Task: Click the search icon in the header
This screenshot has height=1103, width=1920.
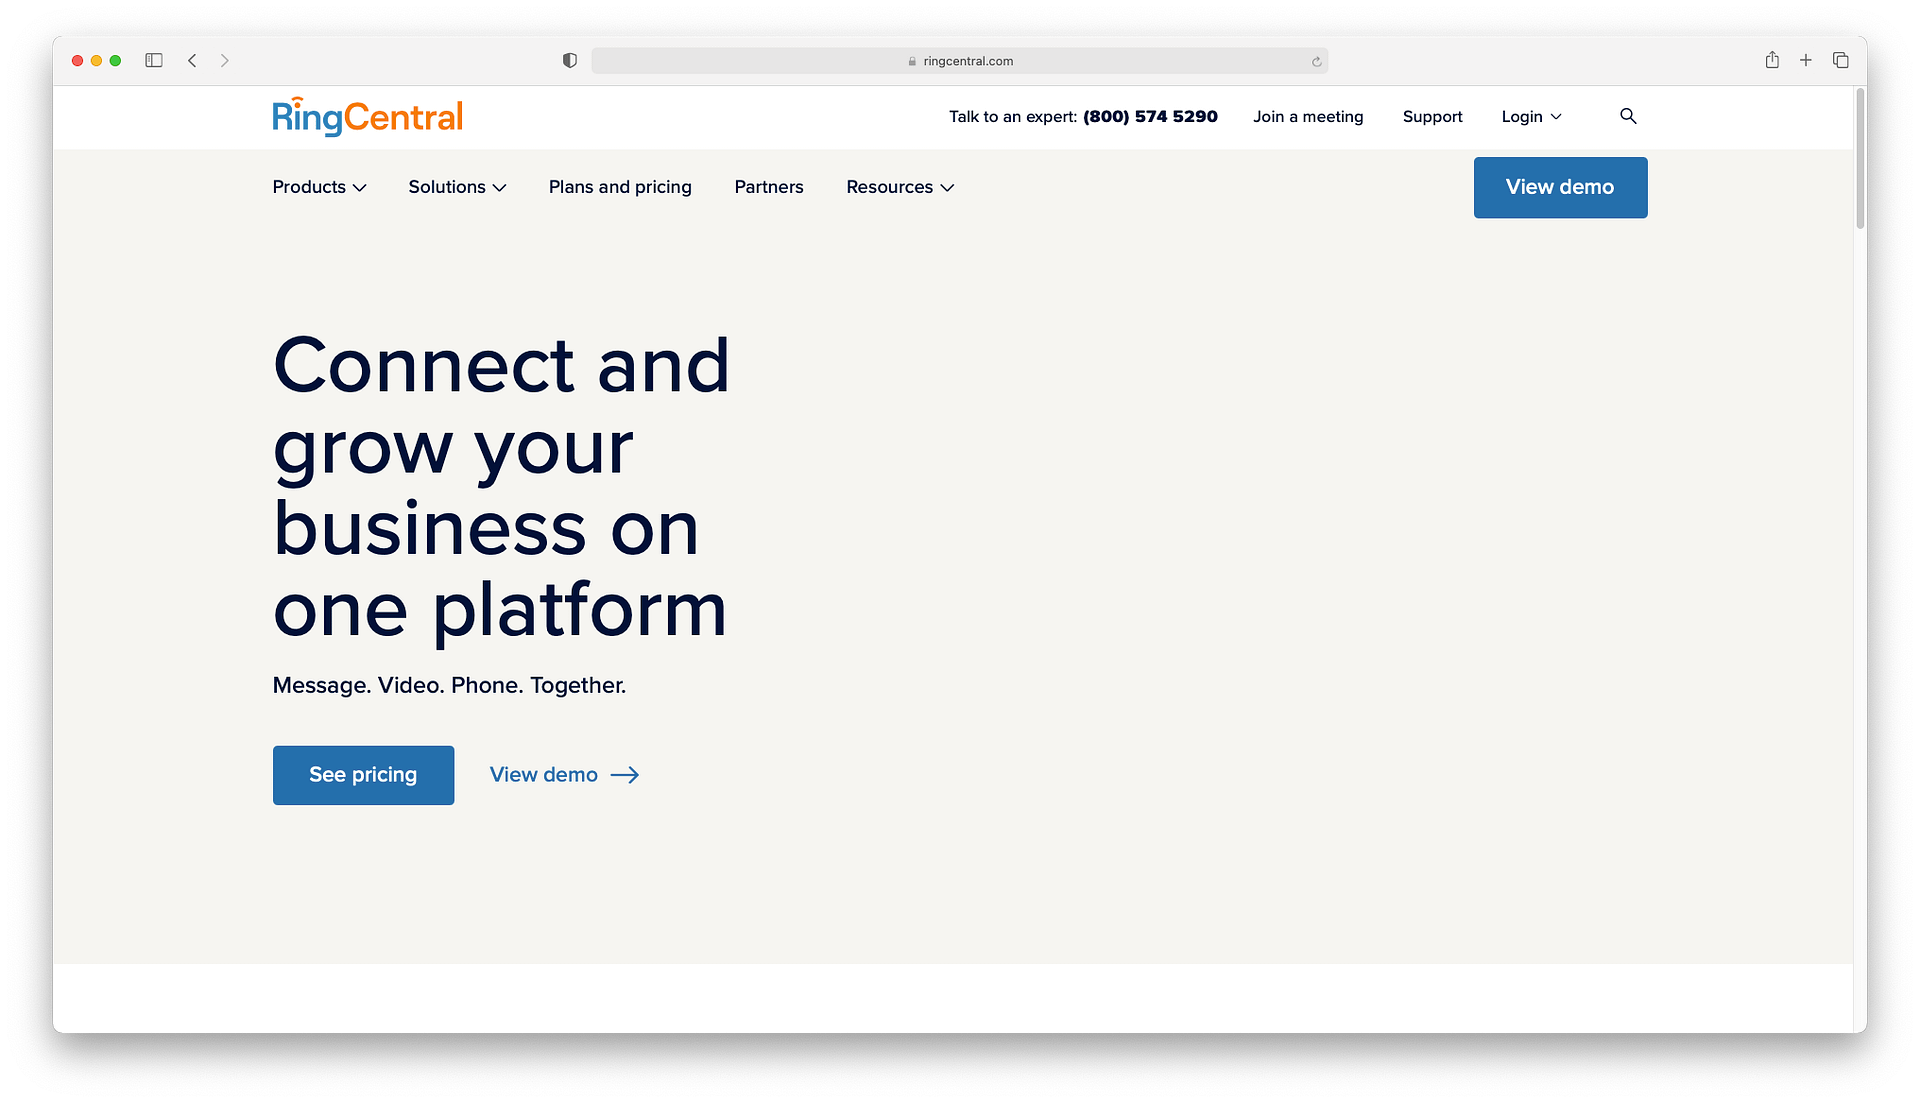Action: pos(1629,116)
